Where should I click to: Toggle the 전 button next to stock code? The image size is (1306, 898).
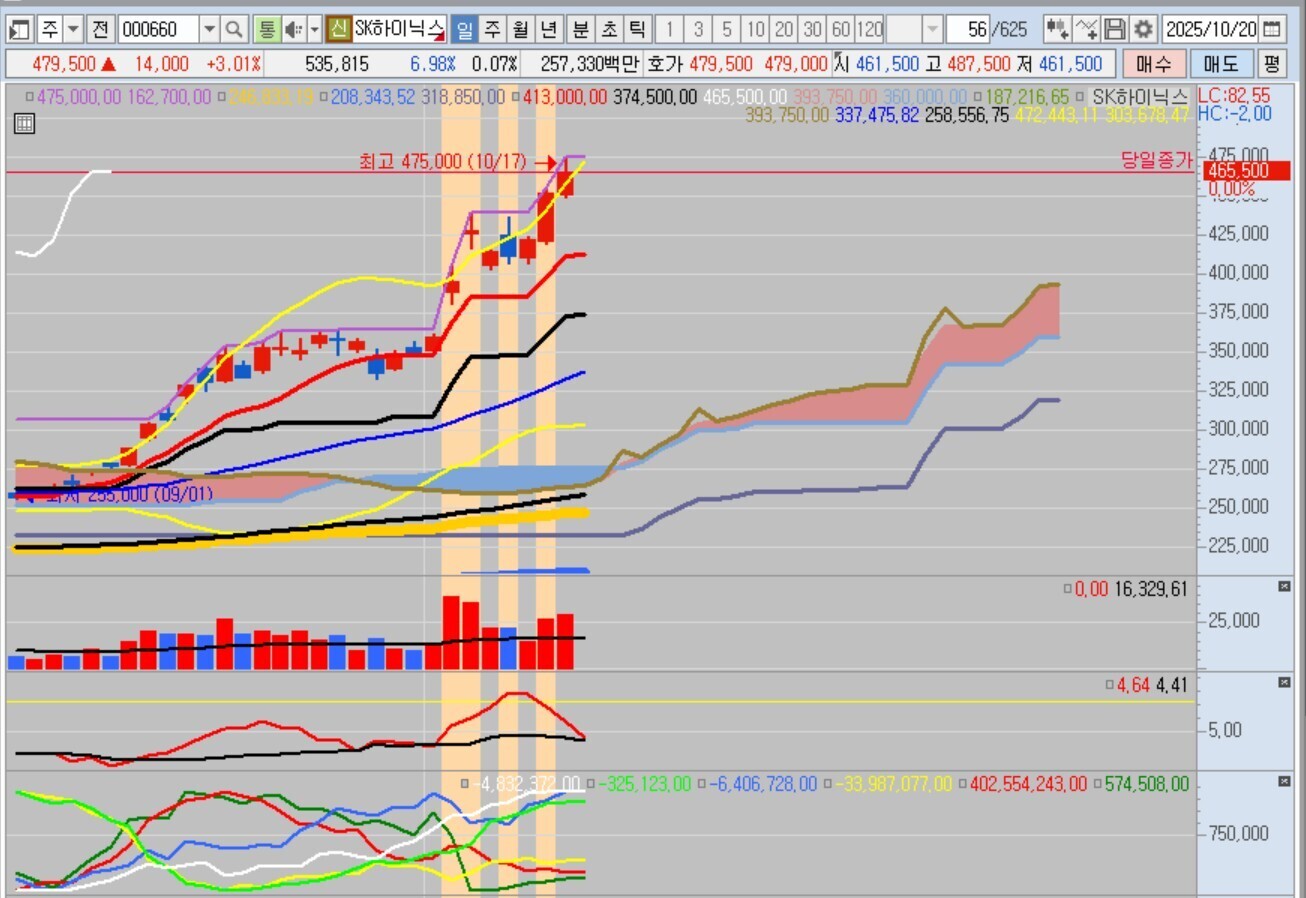pos(100,29)
